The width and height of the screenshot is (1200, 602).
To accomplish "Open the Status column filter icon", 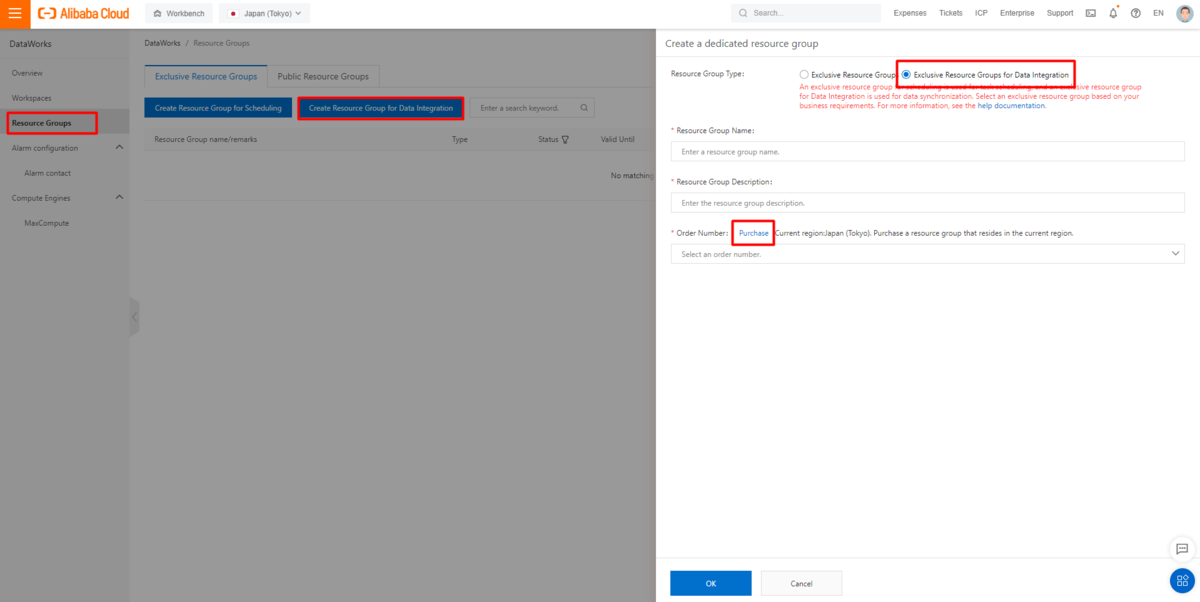I will coord(565,140).
